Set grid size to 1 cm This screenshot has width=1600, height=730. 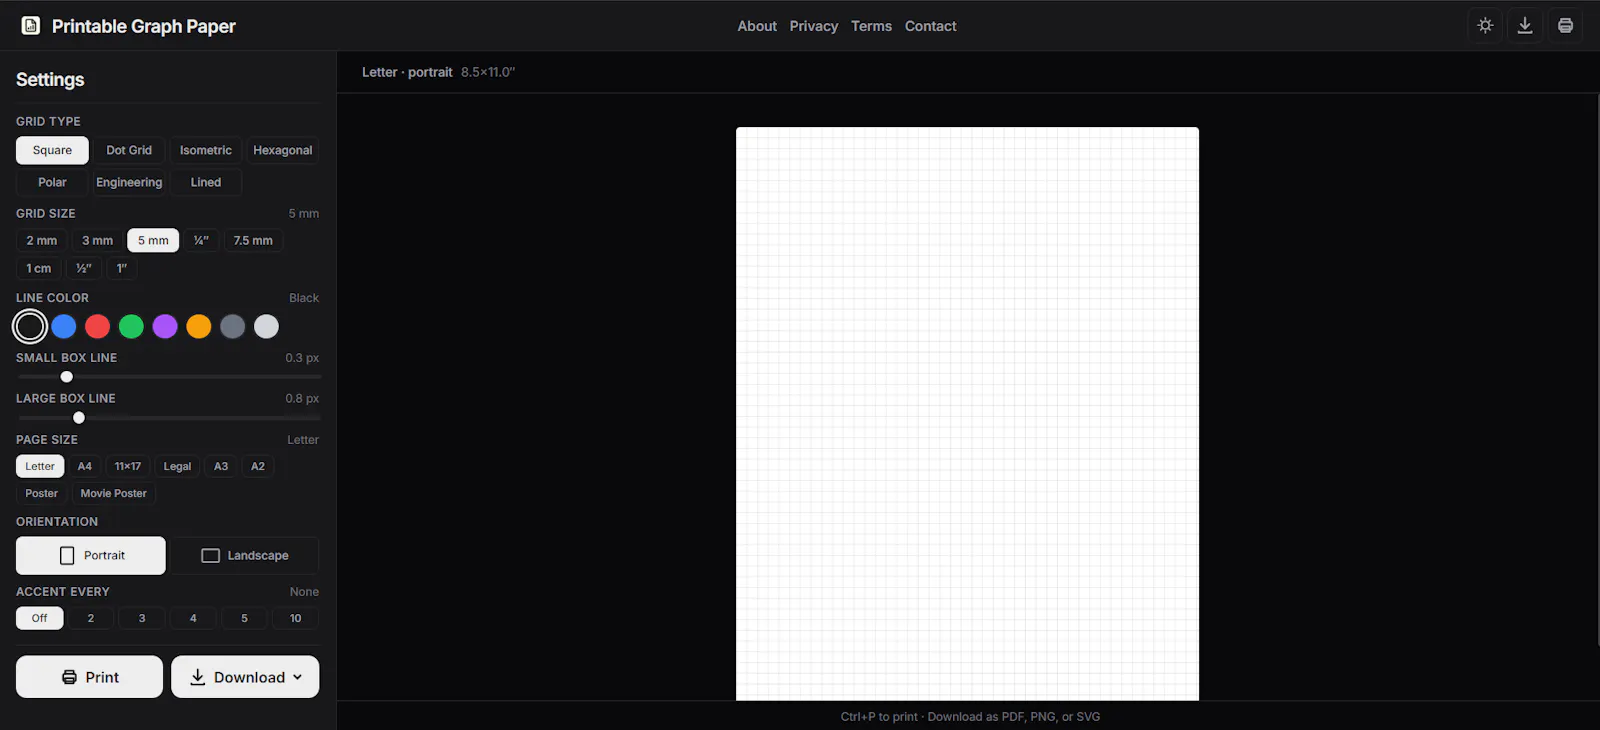[x=39, y=268]
